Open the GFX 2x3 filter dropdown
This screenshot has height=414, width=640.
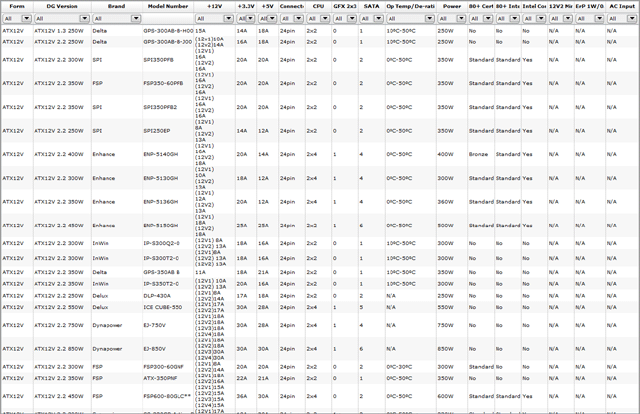pyautogui.click(x=345, y=18)
